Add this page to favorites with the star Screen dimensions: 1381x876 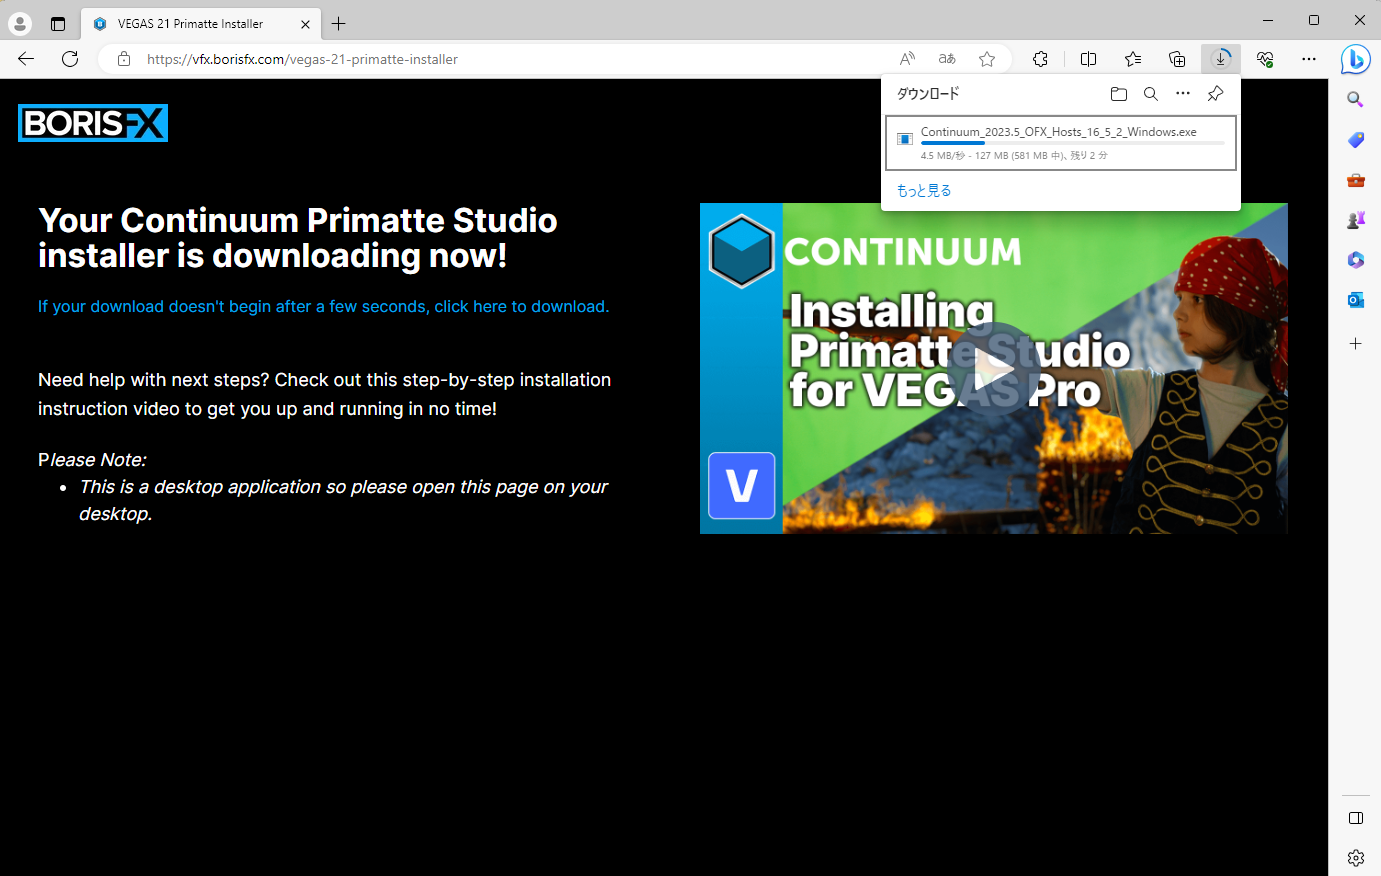click(987, 59)
